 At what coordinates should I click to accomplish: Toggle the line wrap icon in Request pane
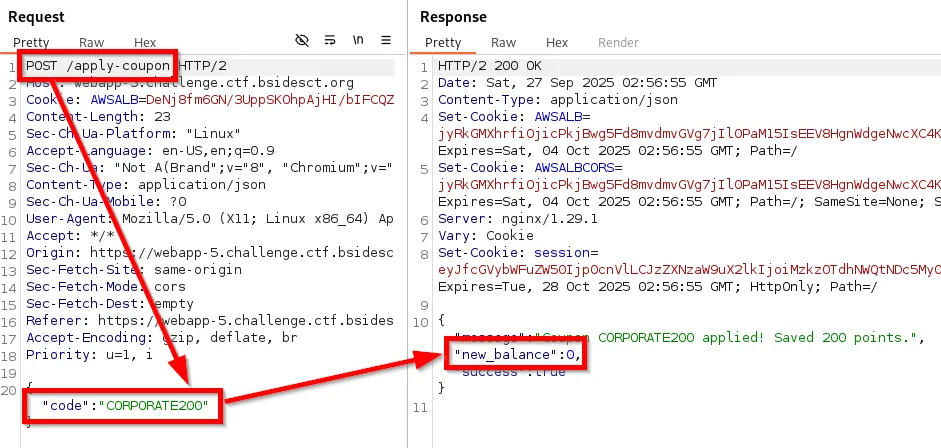click(x=330, y=41)
